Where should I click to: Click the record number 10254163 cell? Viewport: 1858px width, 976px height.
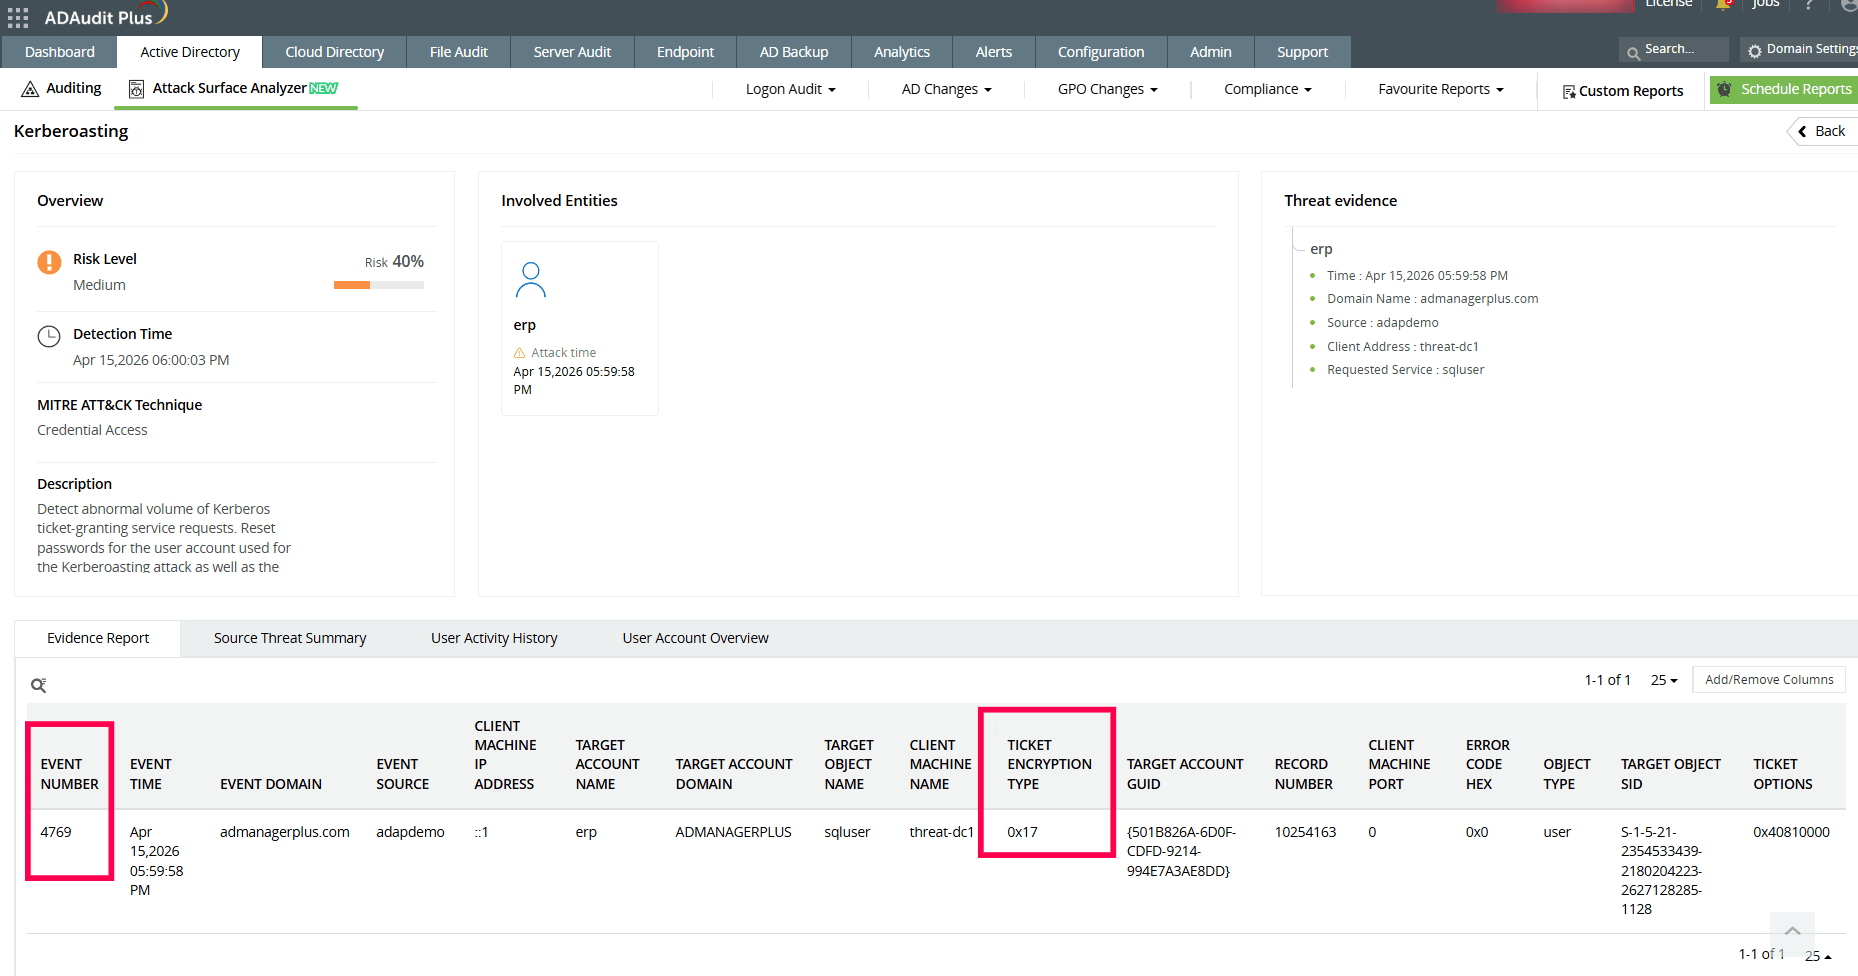(1305, 832)
